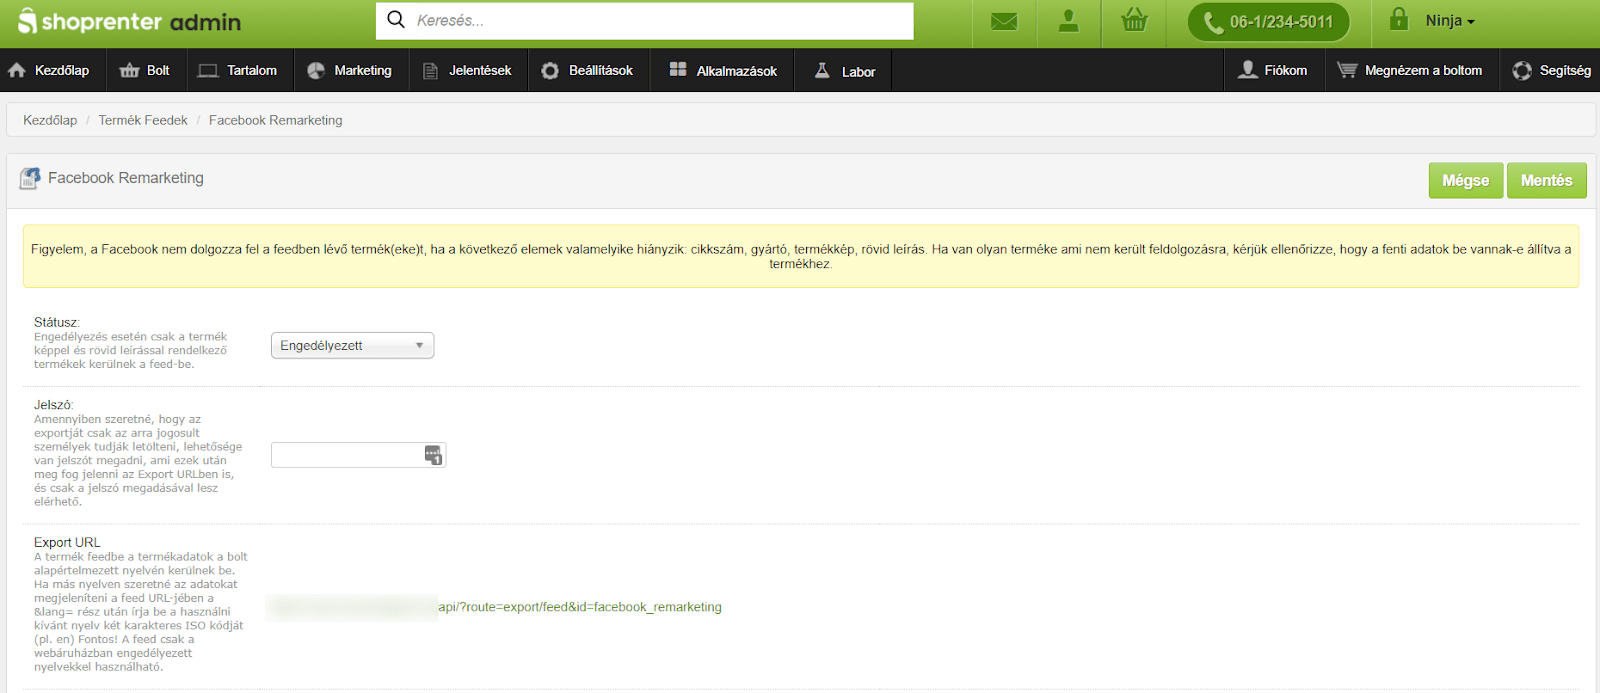Click the Mégse cancel button
The height and width of the screenshot is (693, 1600).
pyautogui.click(x=1465, y=180)
